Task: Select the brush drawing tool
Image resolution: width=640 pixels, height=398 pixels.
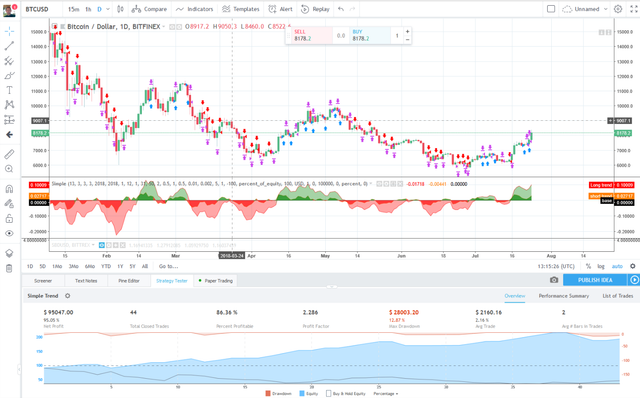Action: (9, 76)
